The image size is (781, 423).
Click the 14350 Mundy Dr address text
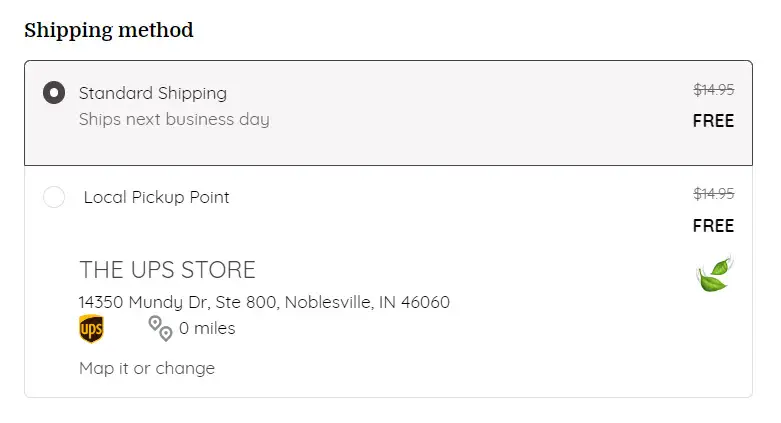coord(264,302)
